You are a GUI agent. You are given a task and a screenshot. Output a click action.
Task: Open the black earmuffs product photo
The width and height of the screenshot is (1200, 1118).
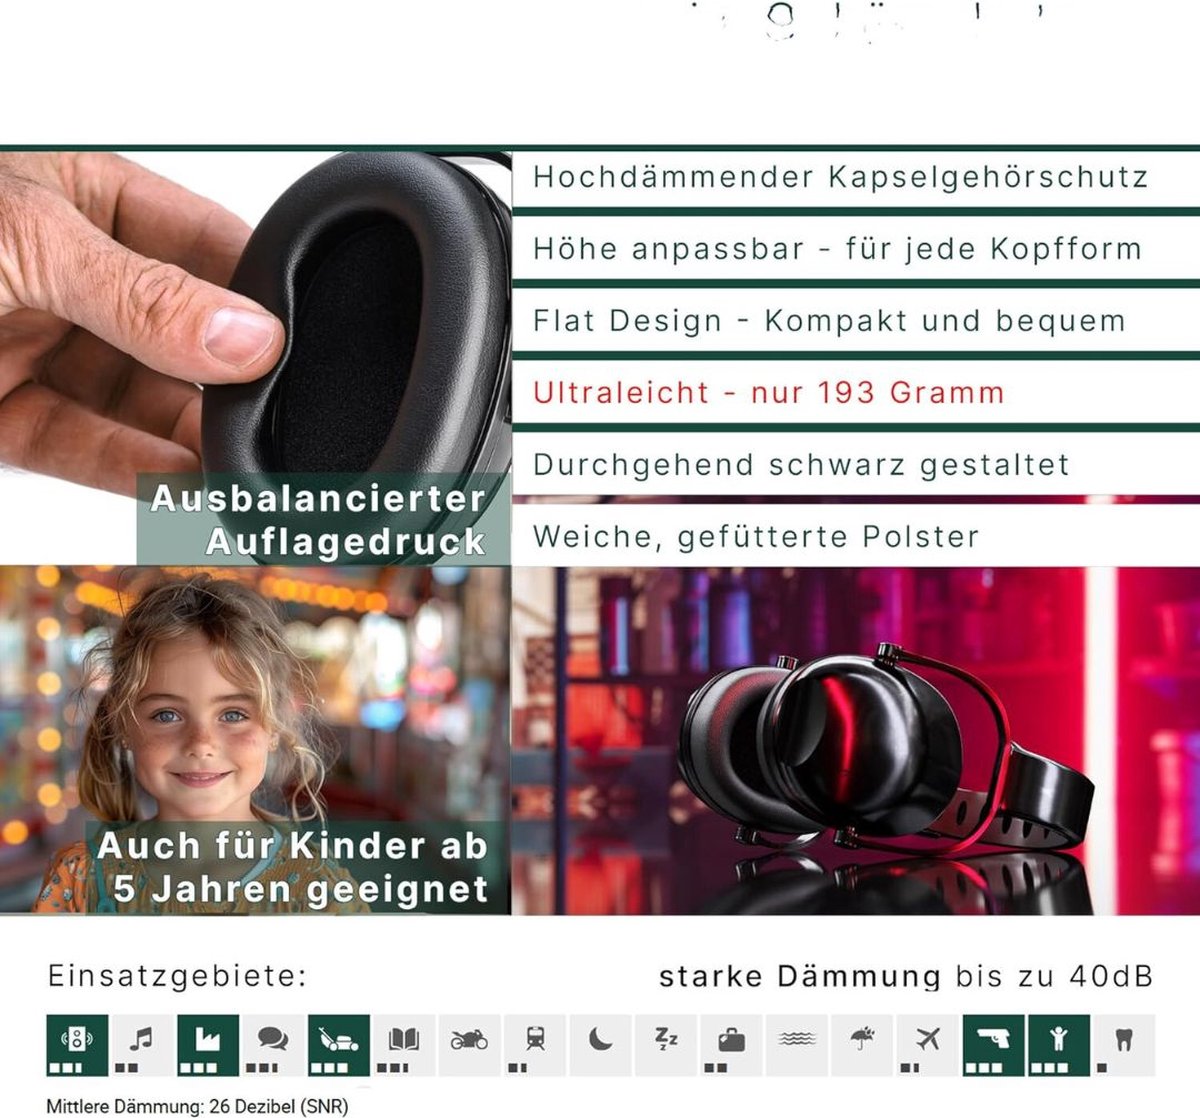[856, 740]
